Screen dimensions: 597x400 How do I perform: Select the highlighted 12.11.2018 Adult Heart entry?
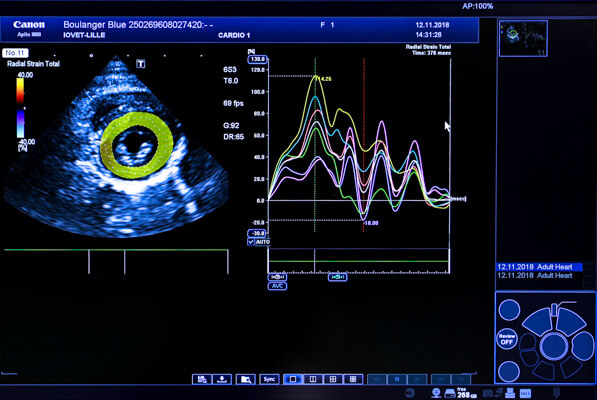(539, 267)
